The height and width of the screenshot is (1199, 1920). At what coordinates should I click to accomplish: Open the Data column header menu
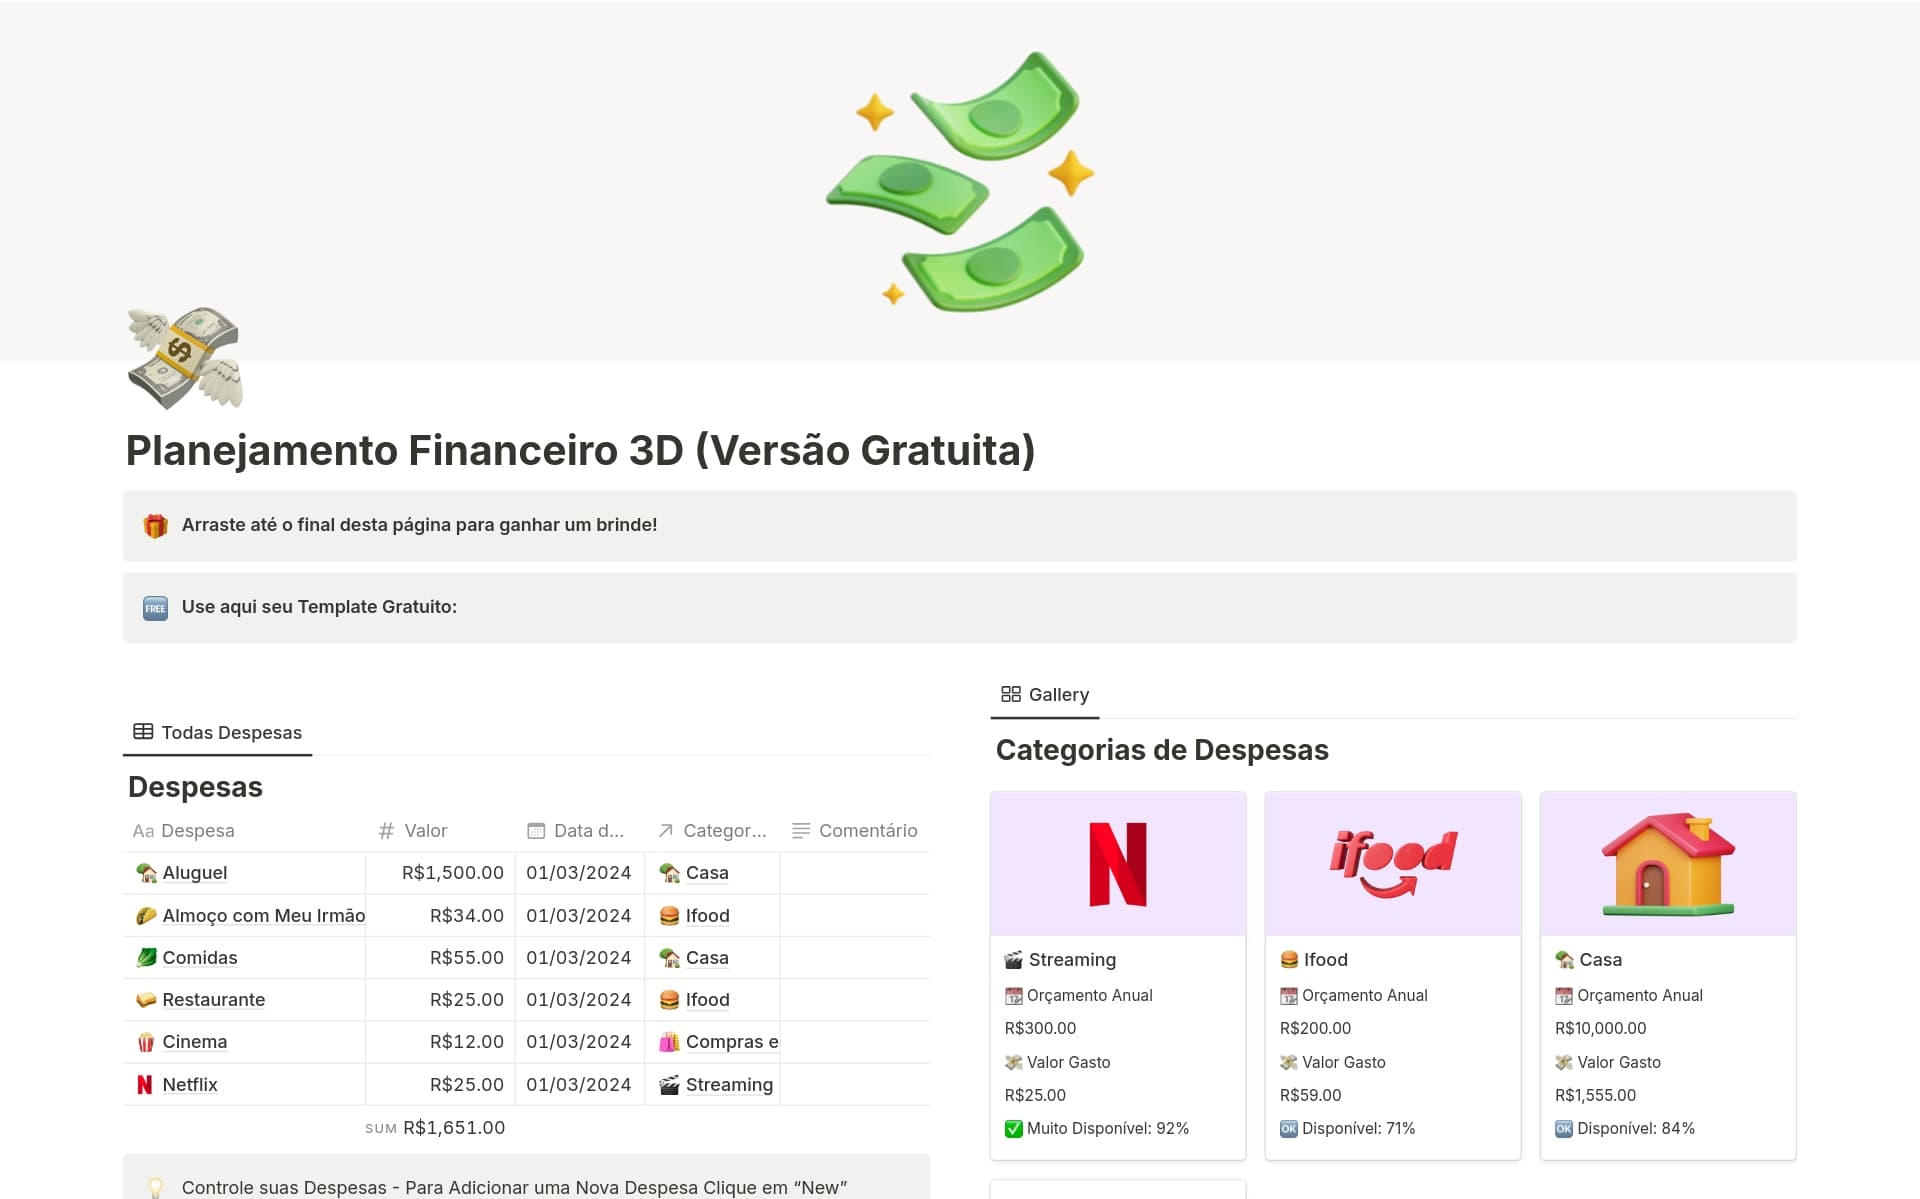click(578, 830)
